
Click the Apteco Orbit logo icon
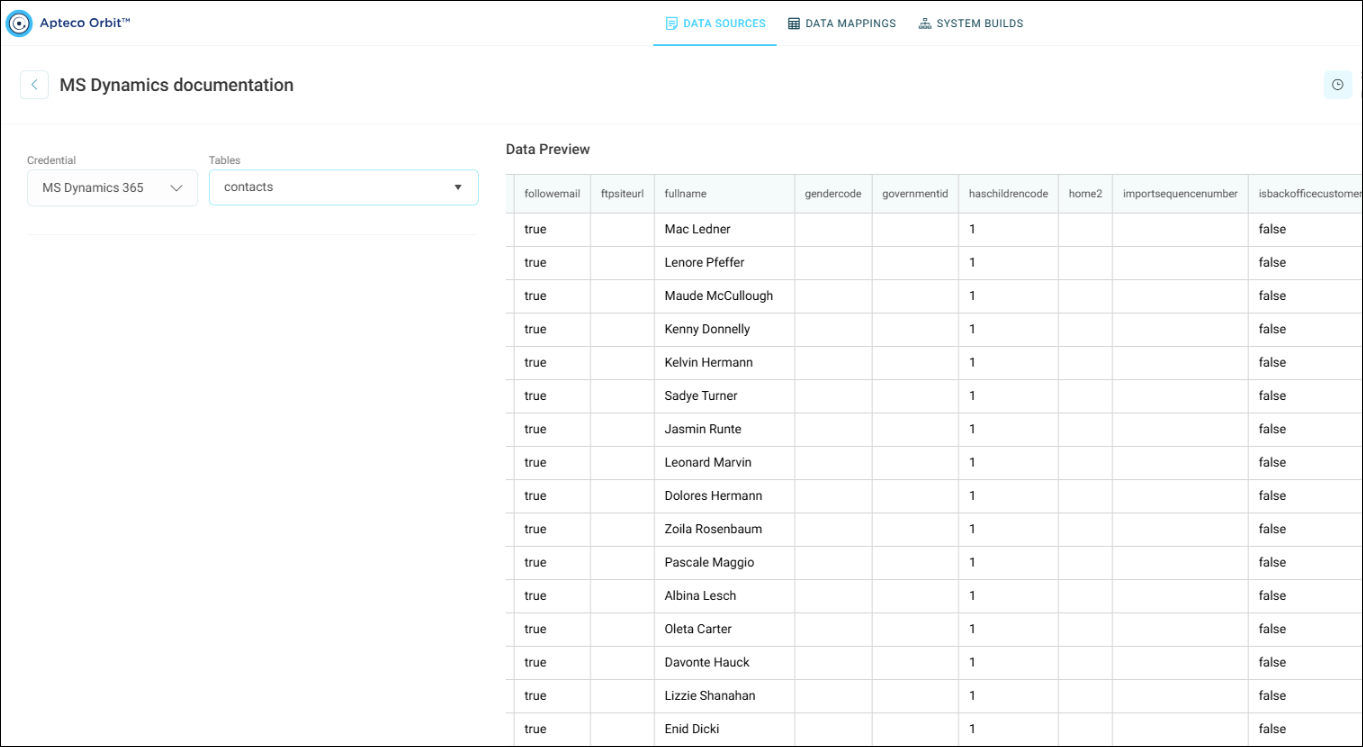click(x=19, y=24)
